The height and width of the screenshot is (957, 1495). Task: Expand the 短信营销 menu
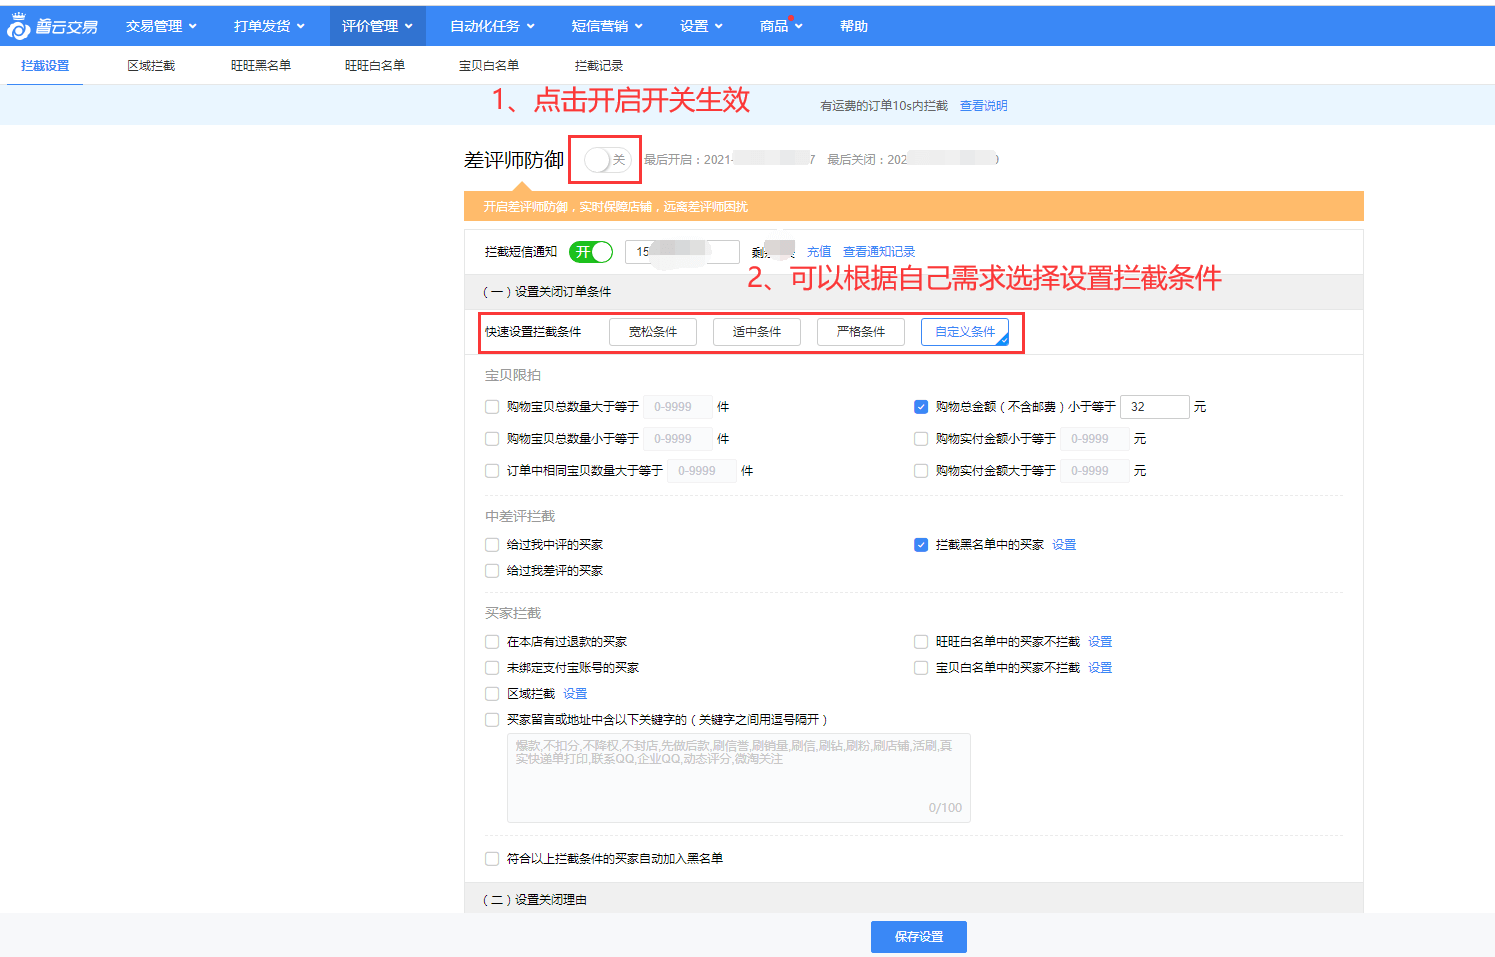pyautogui.click(x=607, y=26)
